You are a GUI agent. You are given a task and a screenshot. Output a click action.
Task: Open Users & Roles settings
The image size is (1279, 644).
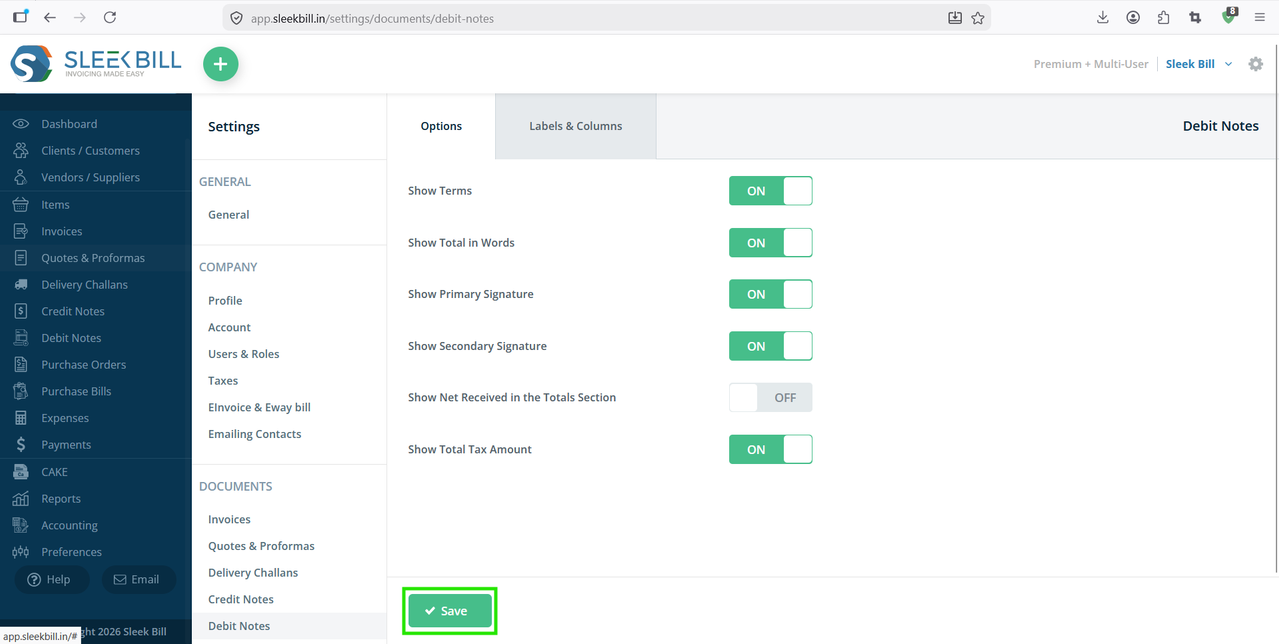coord(244,354)
